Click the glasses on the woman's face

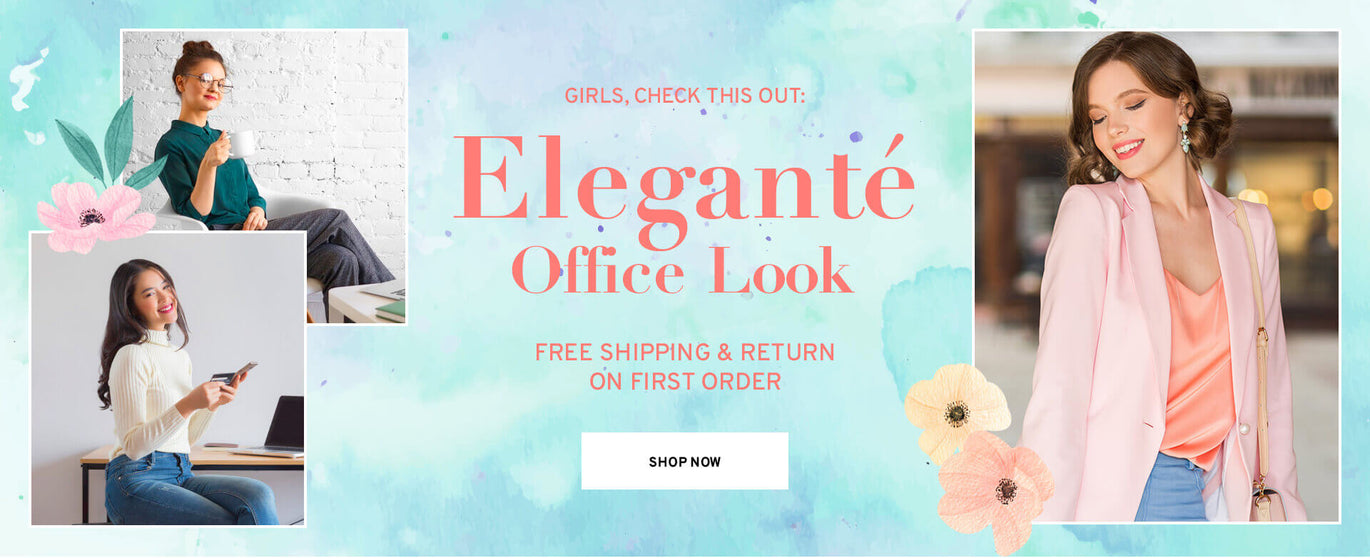(x=210, y=82)
